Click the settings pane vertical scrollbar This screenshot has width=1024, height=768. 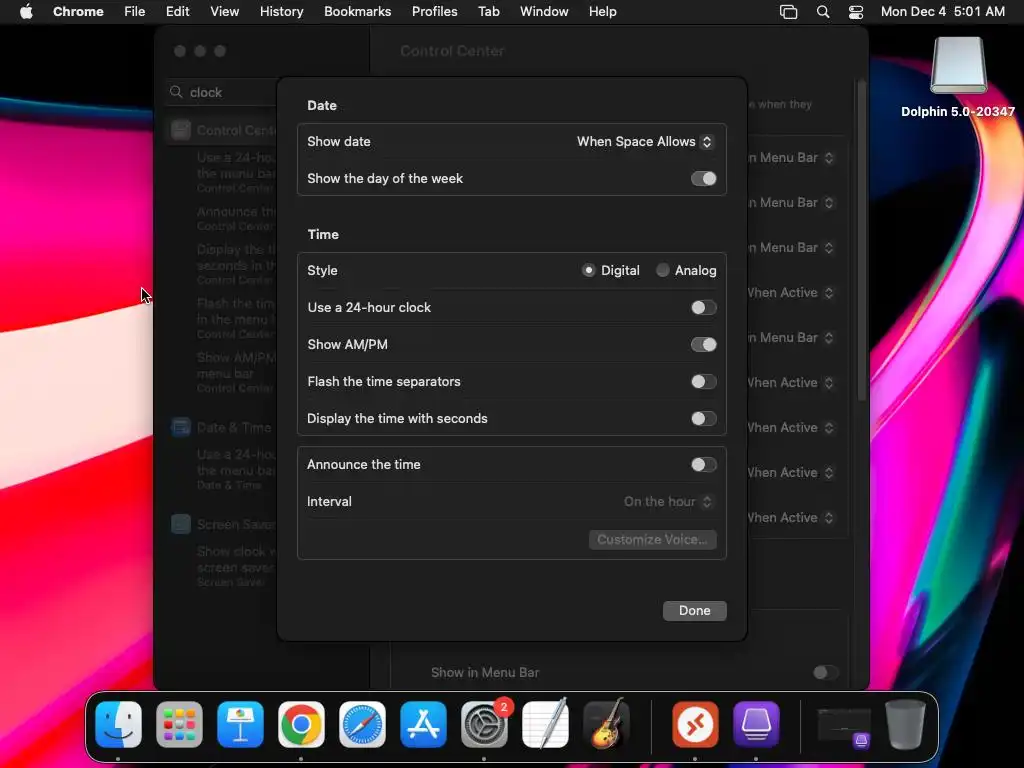coord(861,242)
